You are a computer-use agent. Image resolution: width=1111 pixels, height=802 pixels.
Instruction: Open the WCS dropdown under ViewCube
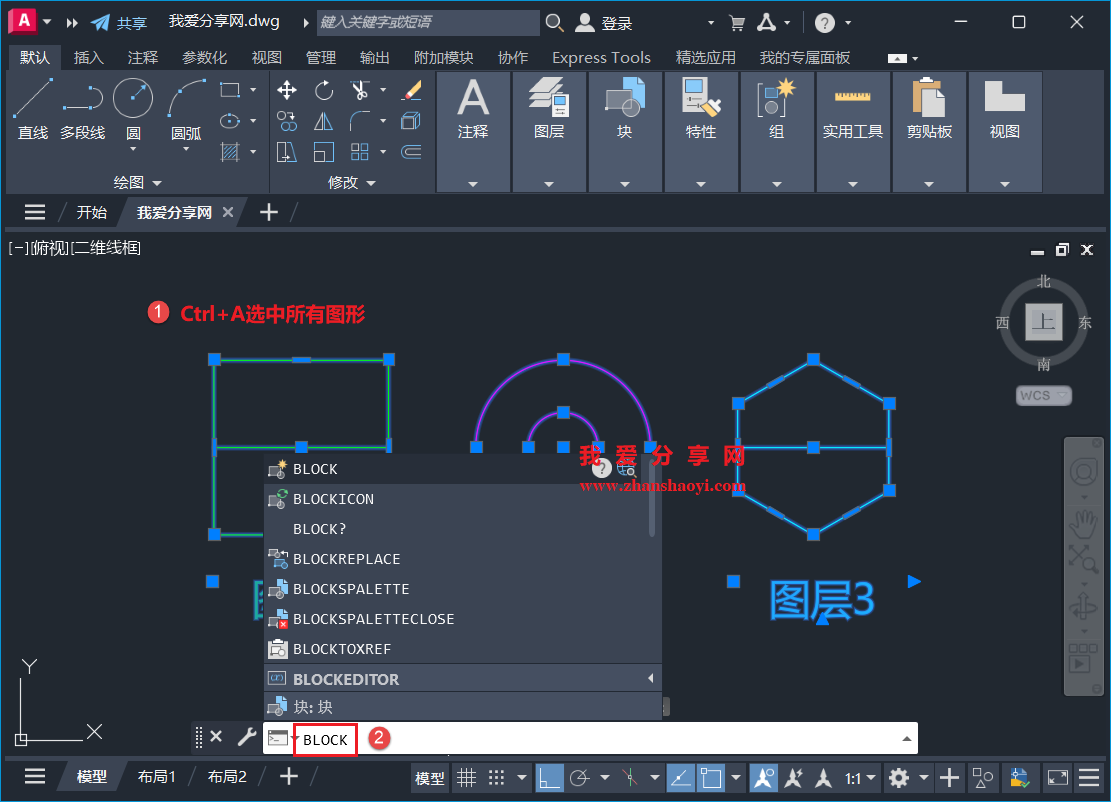click(x=1042, y=395)
